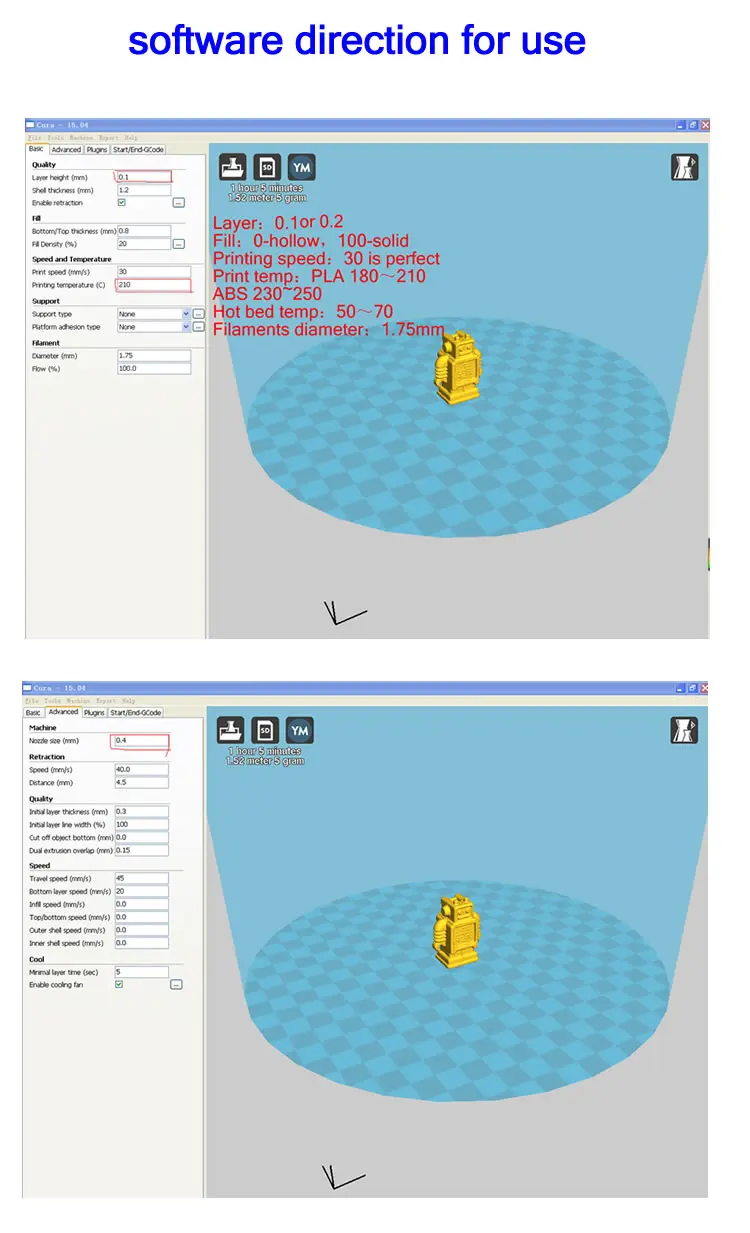Toggle the Enable retraction checkbox
The width and height of the screenshot is (750, 1233).
pyautogui.click(x=121, y=202)
